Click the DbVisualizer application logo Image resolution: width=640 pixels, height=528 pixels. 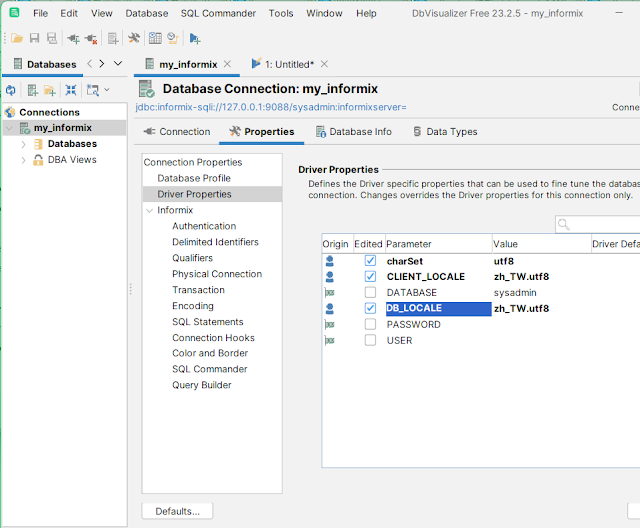click(14, 13)
